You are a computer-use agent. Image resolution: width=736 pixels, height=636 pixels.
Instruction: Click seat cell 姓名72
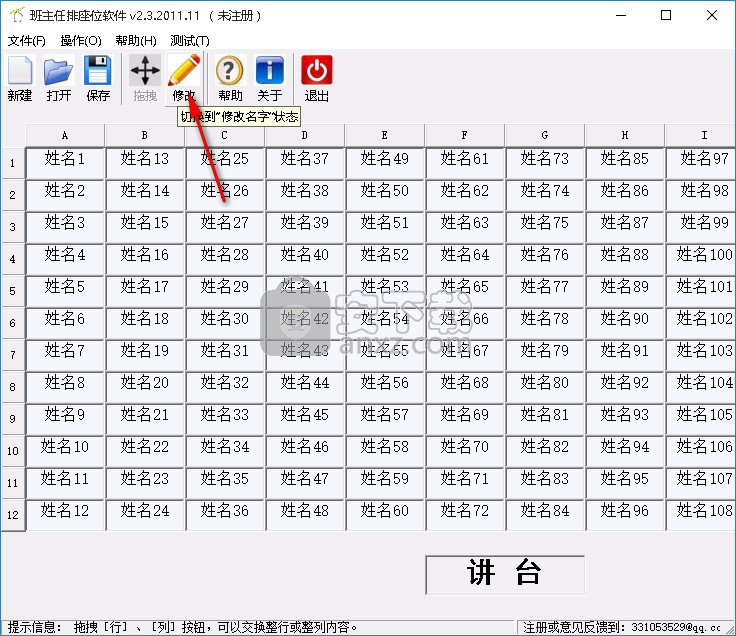(465, 514)
